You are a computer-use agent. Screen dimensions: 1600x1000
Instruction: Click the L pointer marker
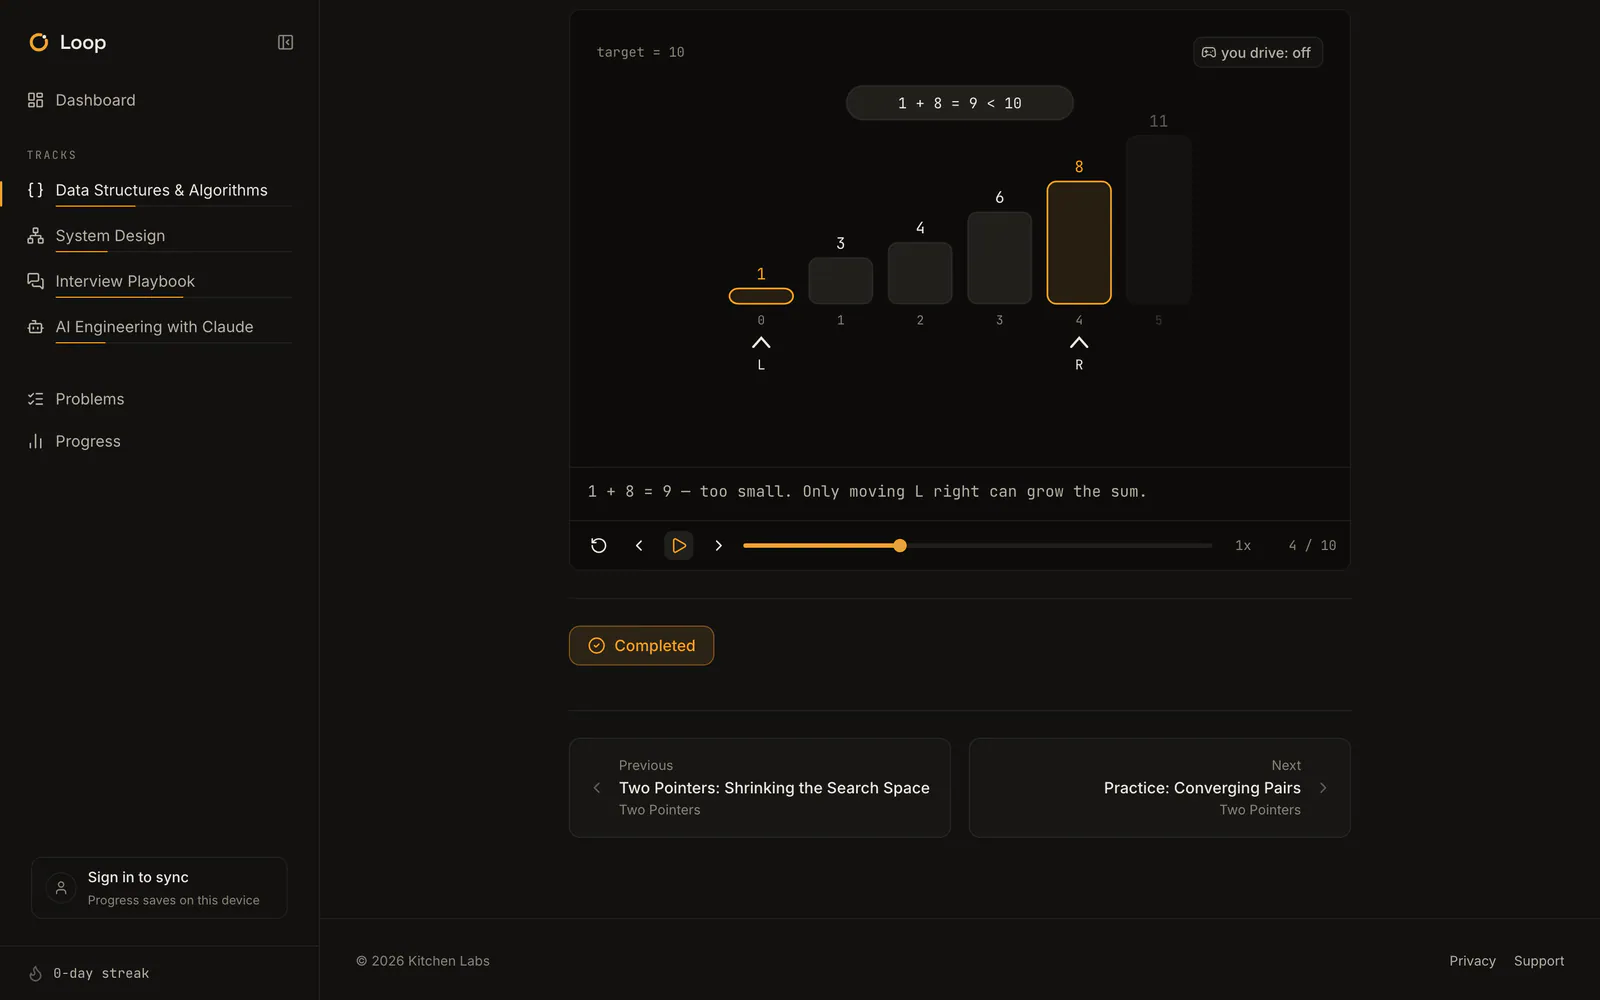(x=761, y=354)
